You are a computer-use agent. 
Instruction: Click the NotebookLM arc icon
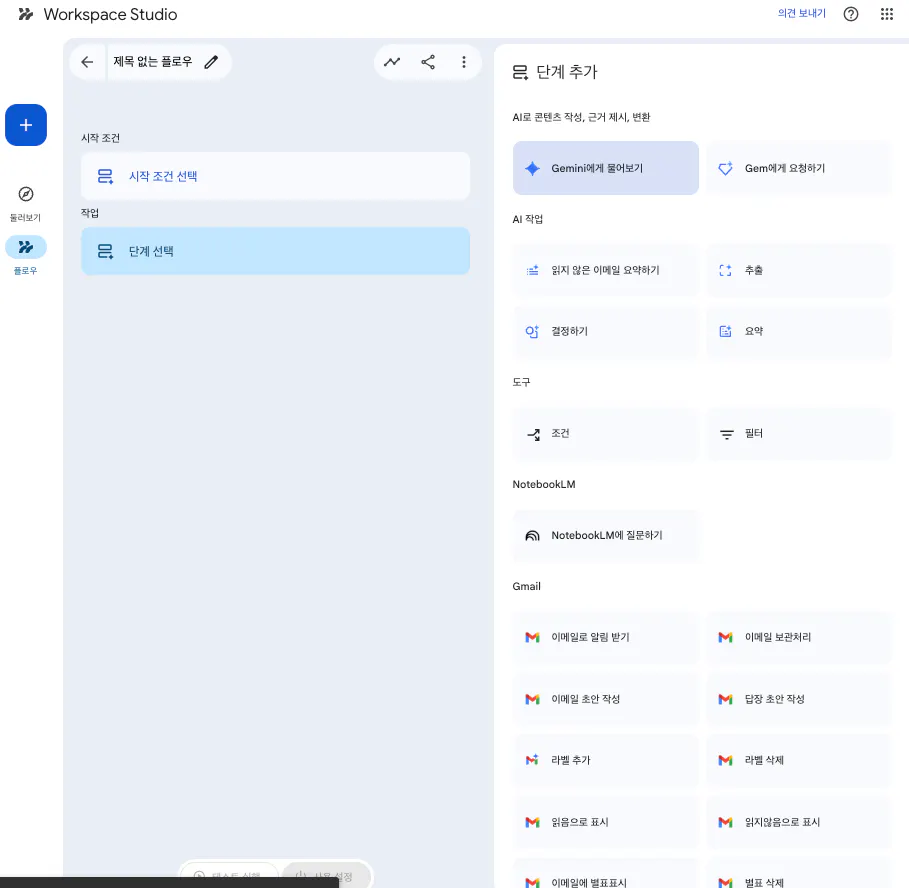click(532, 536)
